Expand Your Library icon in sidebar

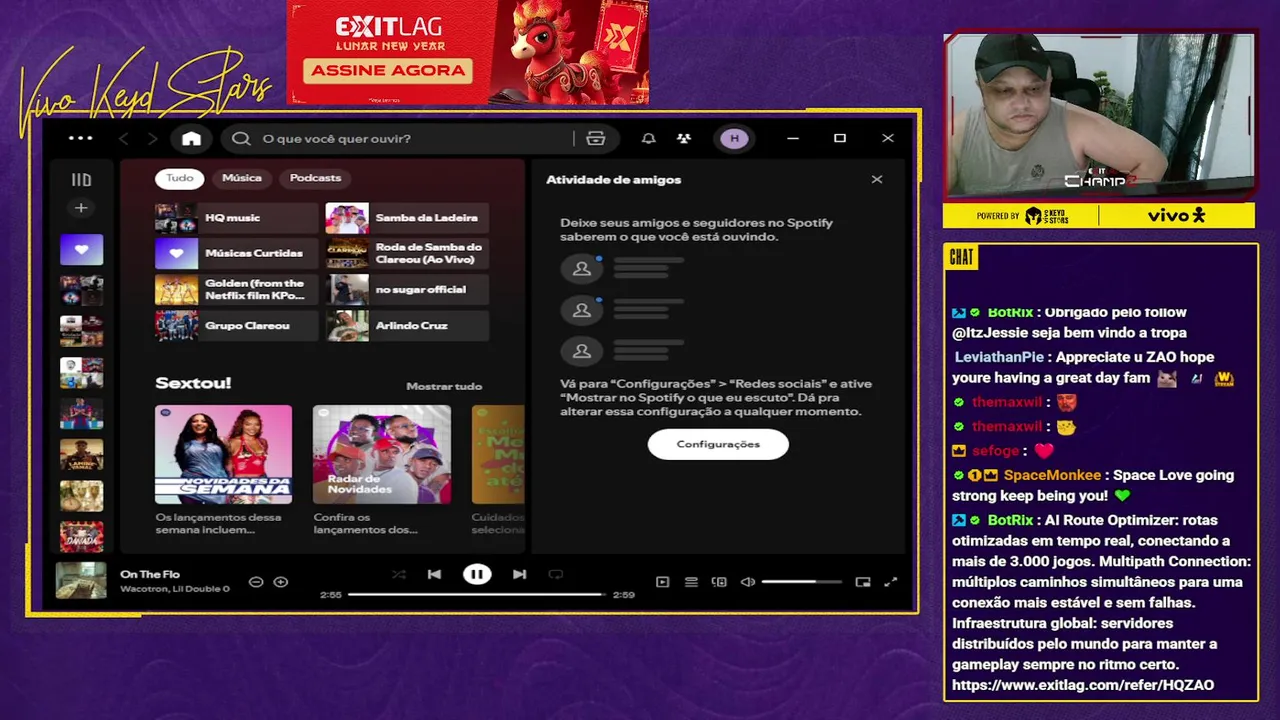pos(81,179)
